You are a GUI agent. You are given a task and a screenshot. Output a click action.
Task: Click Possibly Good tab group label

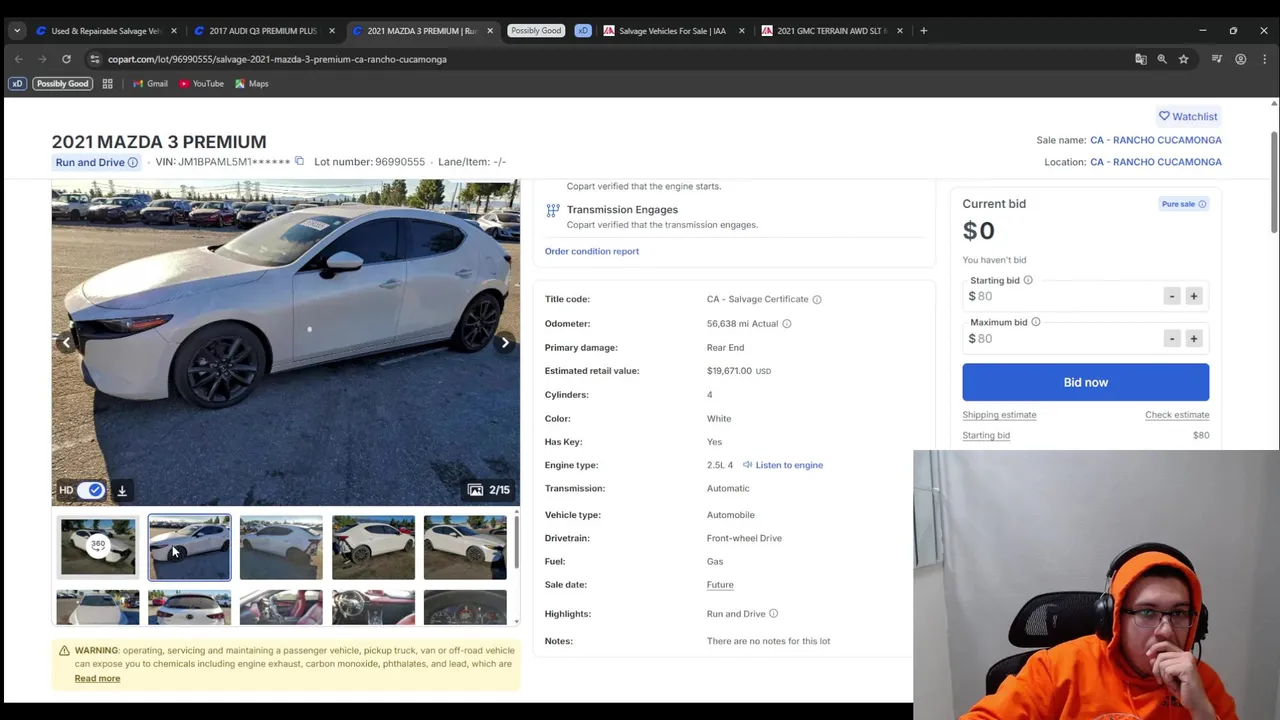pos(536,31)
